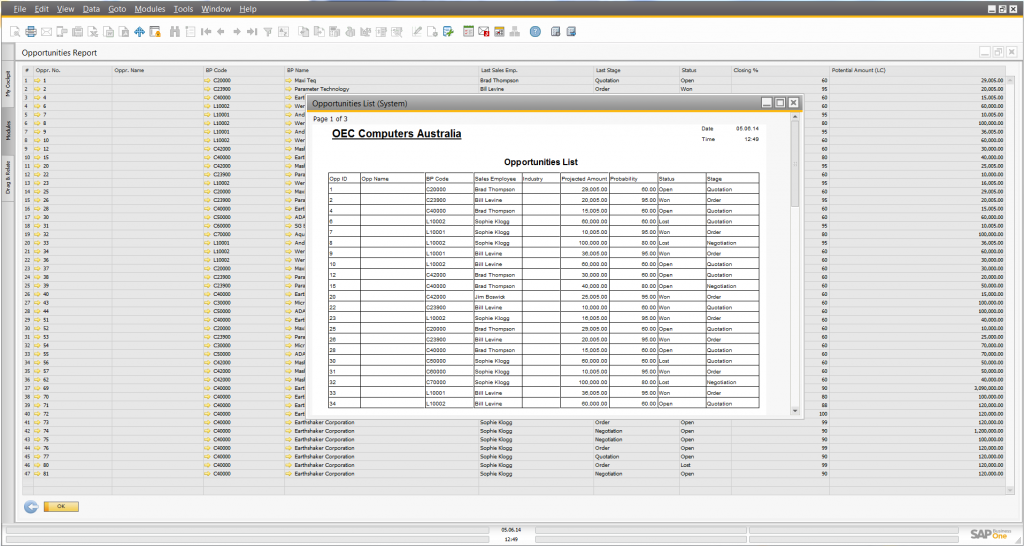Click the Find binoculars icon
Screen dimensions: 1024x546
tap(175, 31)
